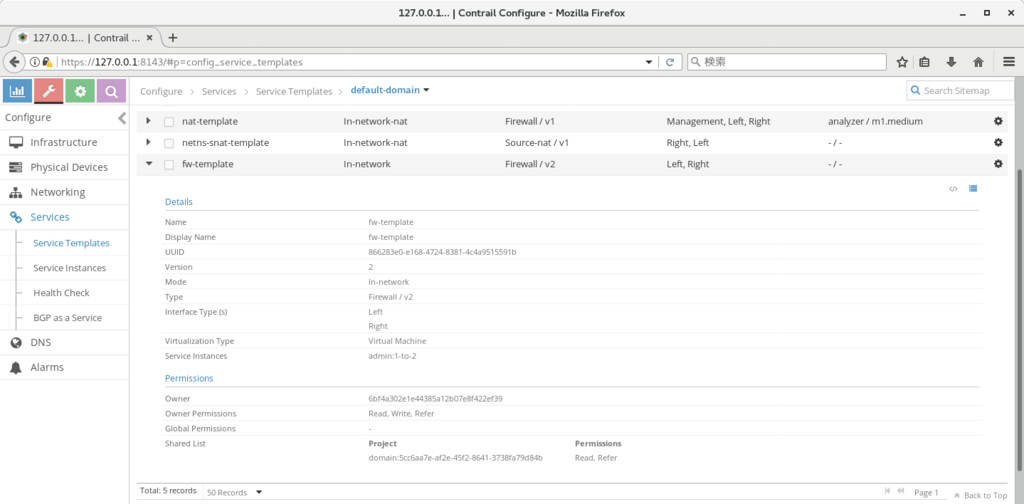Select Service Templates submenu item

click(x=71, y=243)
